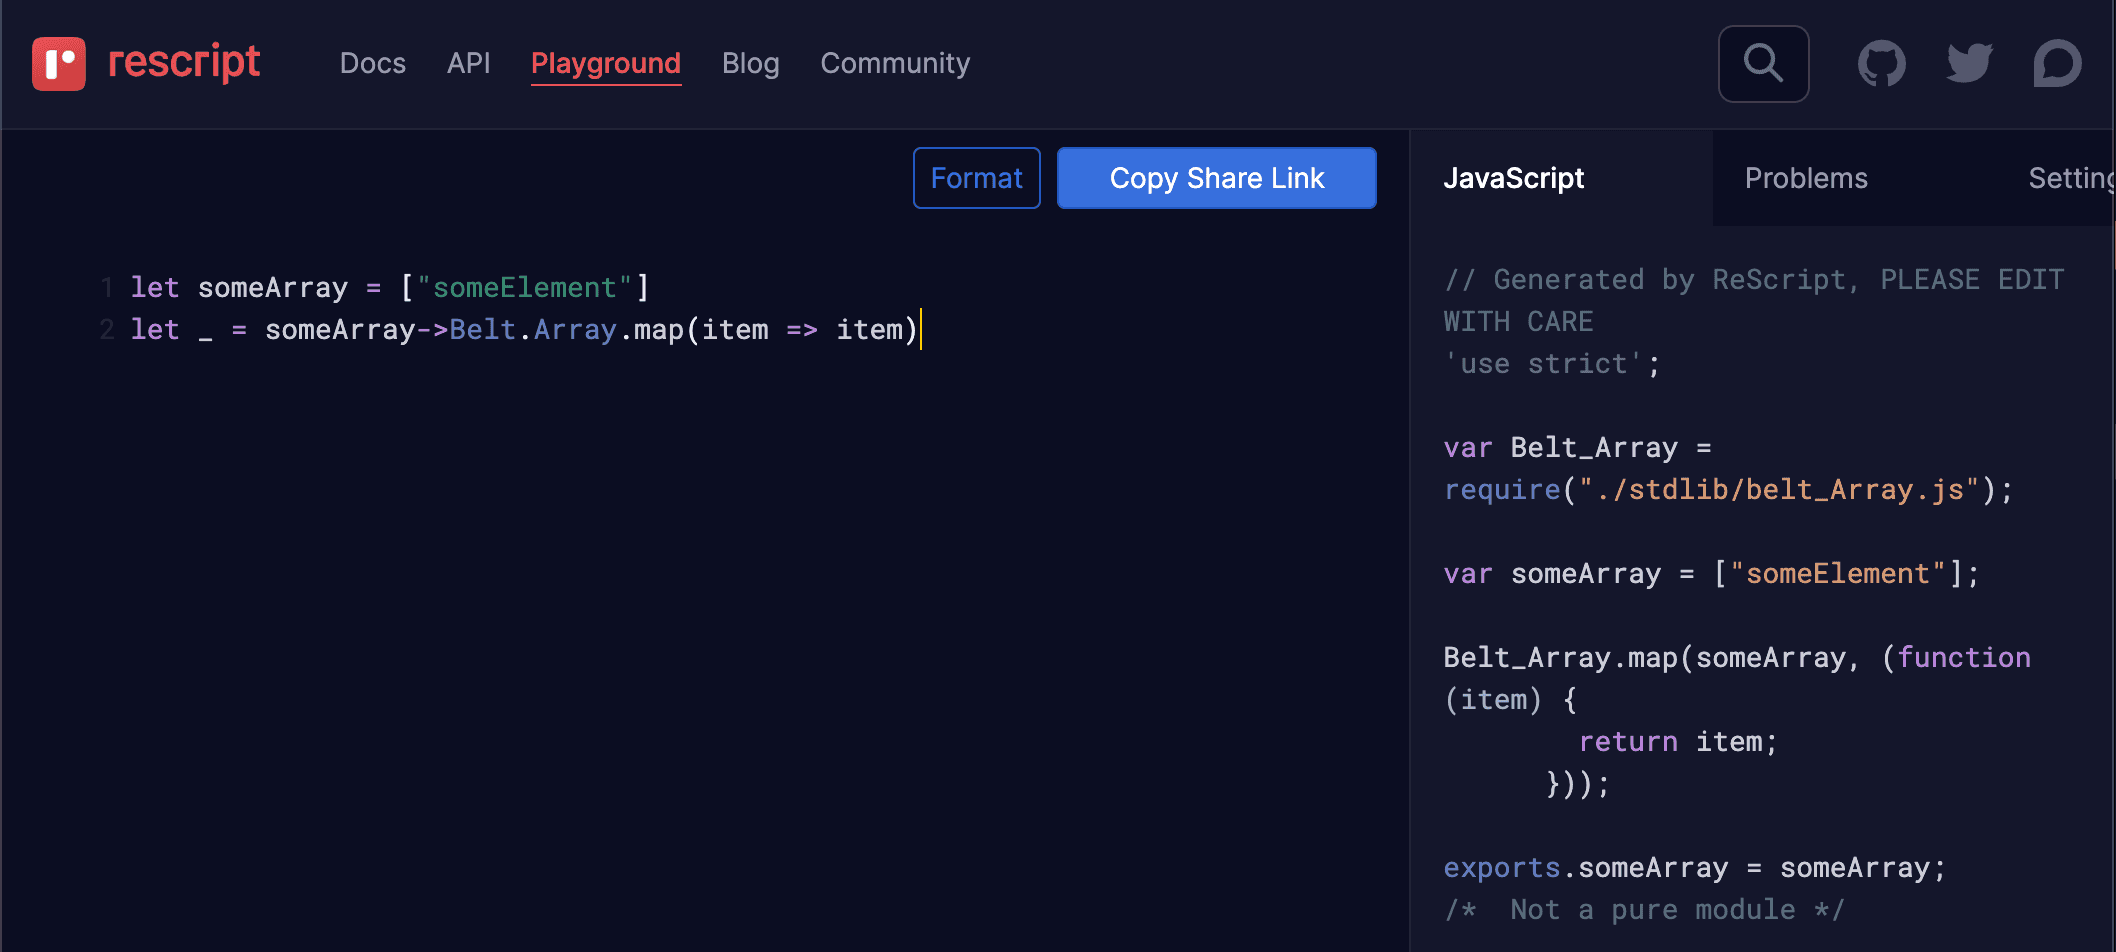Click the require("./stdlib/belt_Array.js") output text
This screenshot has height=952, width=2116.
tap(1728, 490)
